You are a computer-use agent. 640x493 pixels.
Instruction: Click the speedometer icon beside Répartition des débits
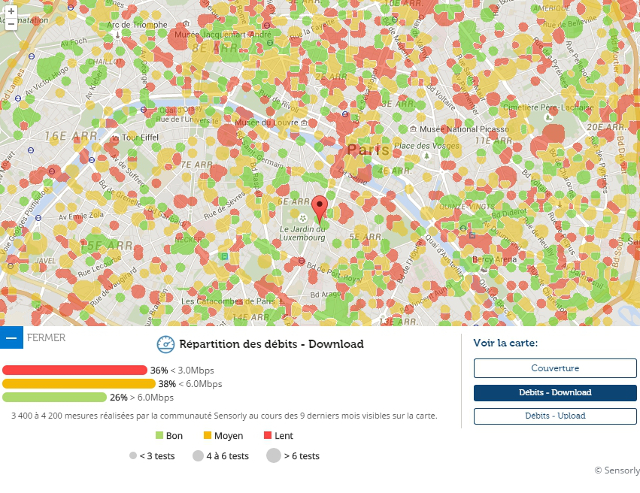(166, 345)
